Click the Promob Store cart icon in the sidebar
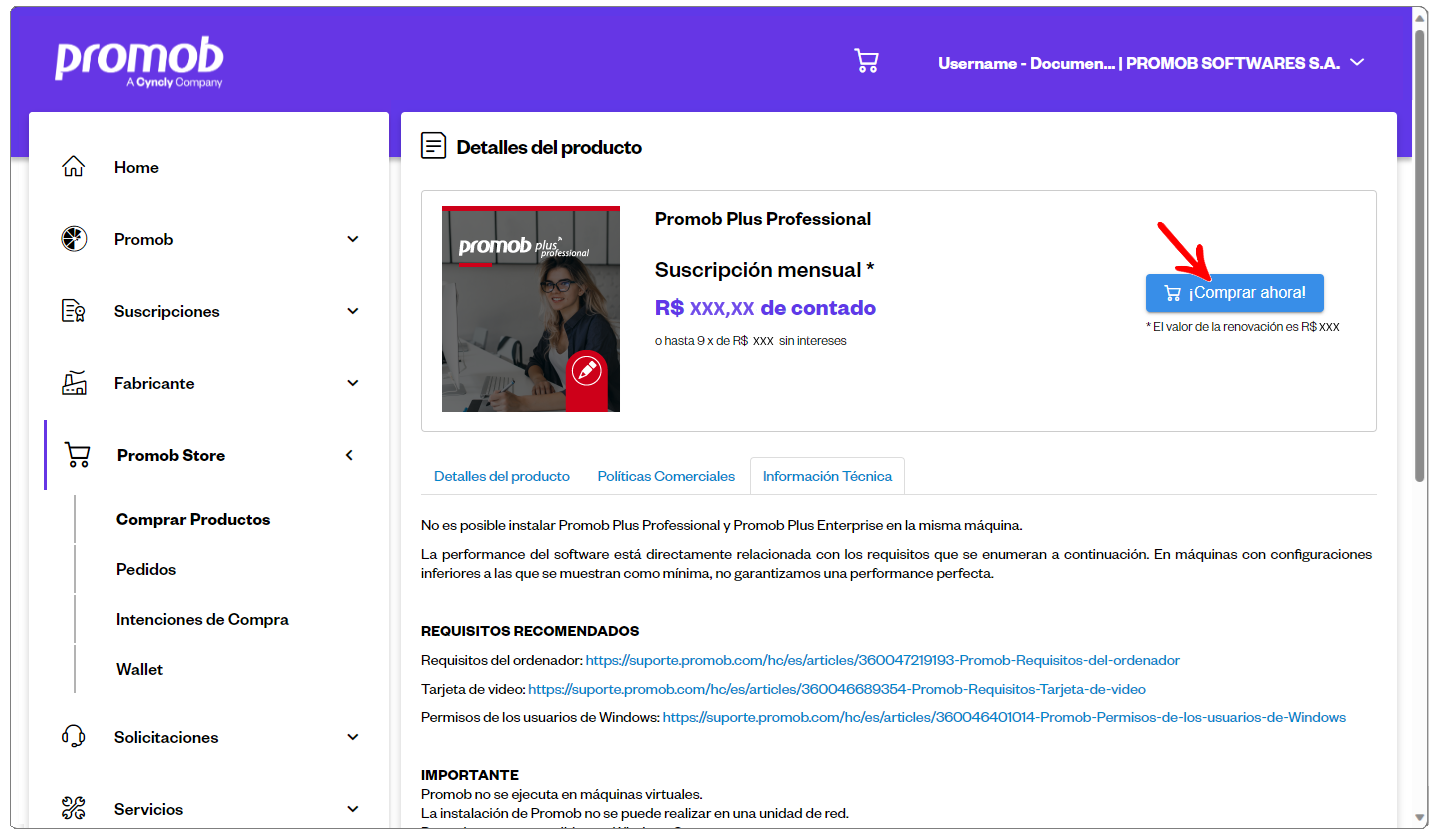1431x836 pixels. coord(77,455)
